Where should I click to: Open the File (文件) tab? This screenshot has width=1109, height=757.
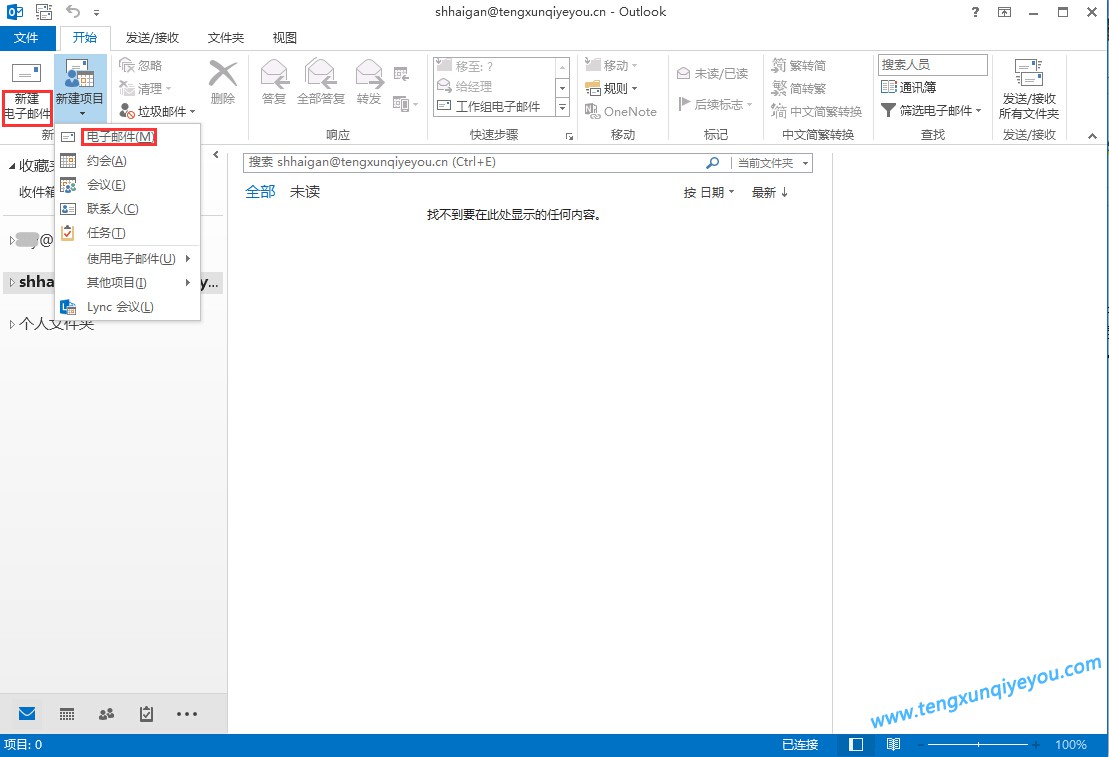point(26,37)
